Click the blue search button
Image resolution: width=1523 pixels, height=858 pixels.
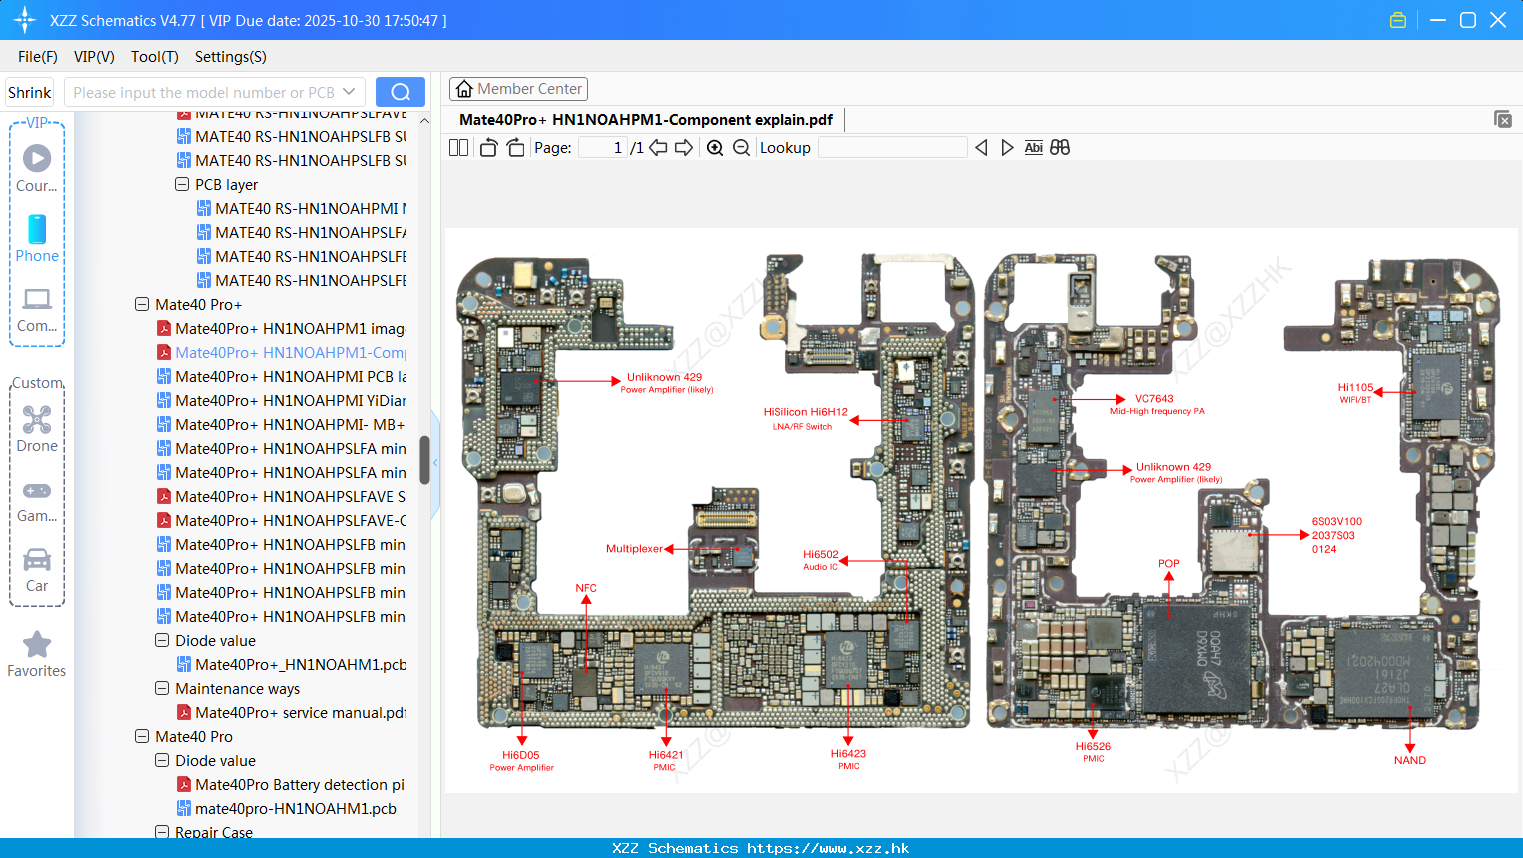click(x=400, y=92)
